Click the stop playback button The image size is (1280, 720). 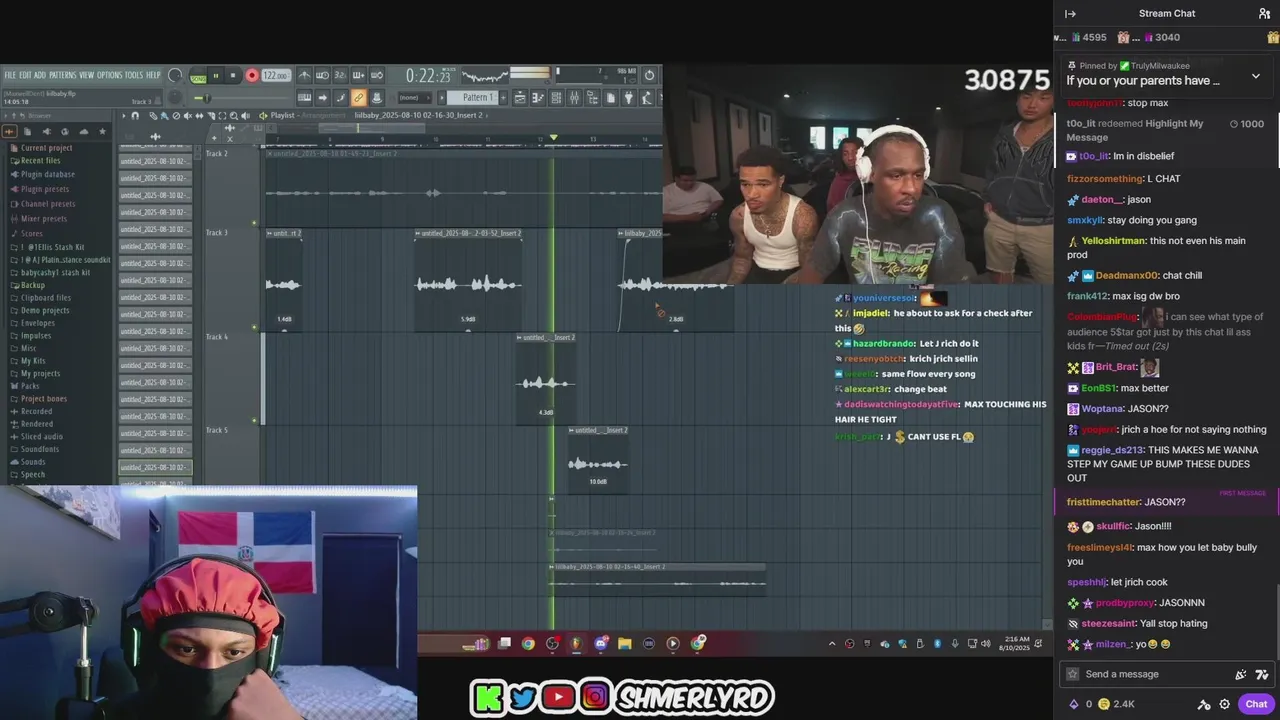(x=233, y=75)
